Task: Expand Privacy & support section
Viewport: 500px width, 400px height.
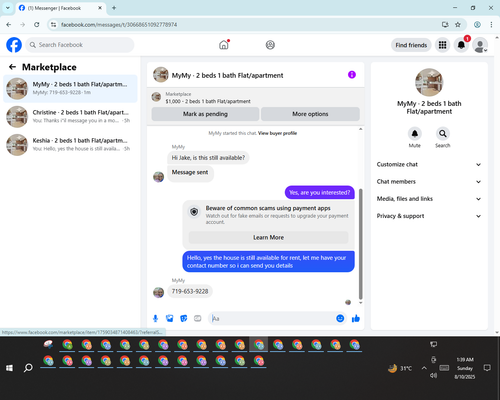Action: pyautogui.click(x=429, y=216)
